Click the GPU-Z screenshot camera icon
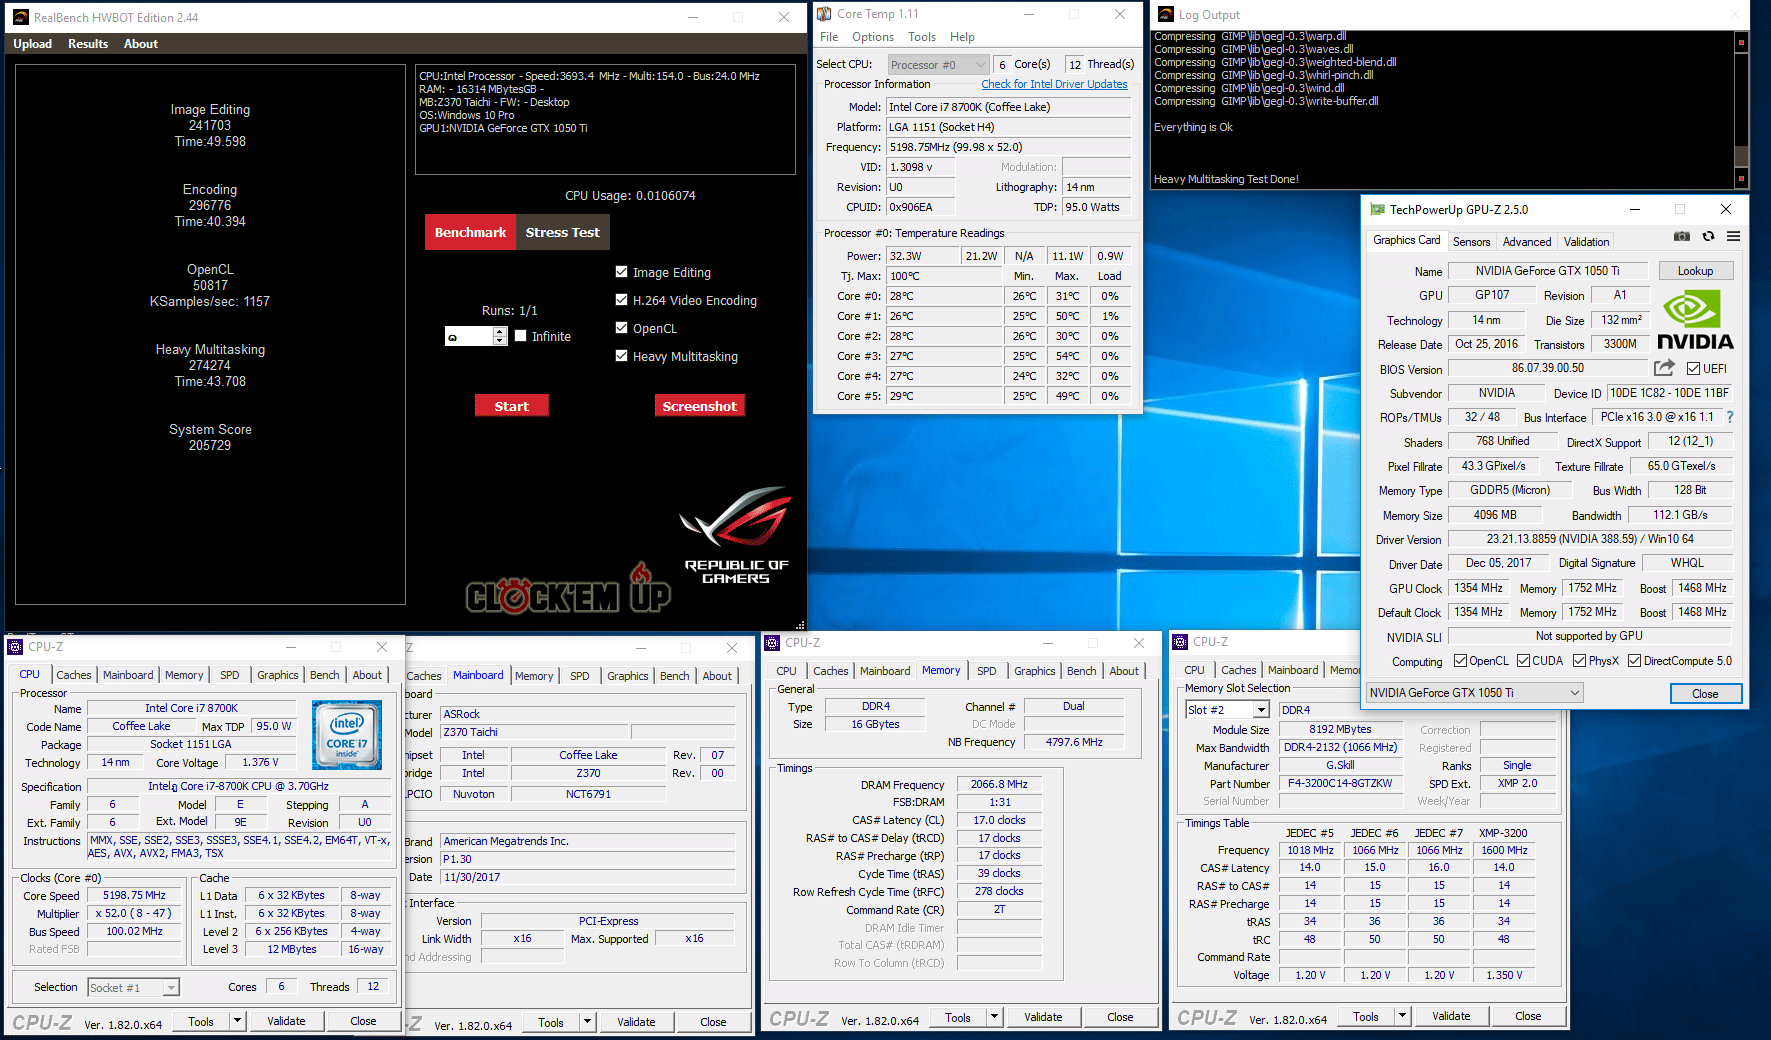 click(1682, 237)
